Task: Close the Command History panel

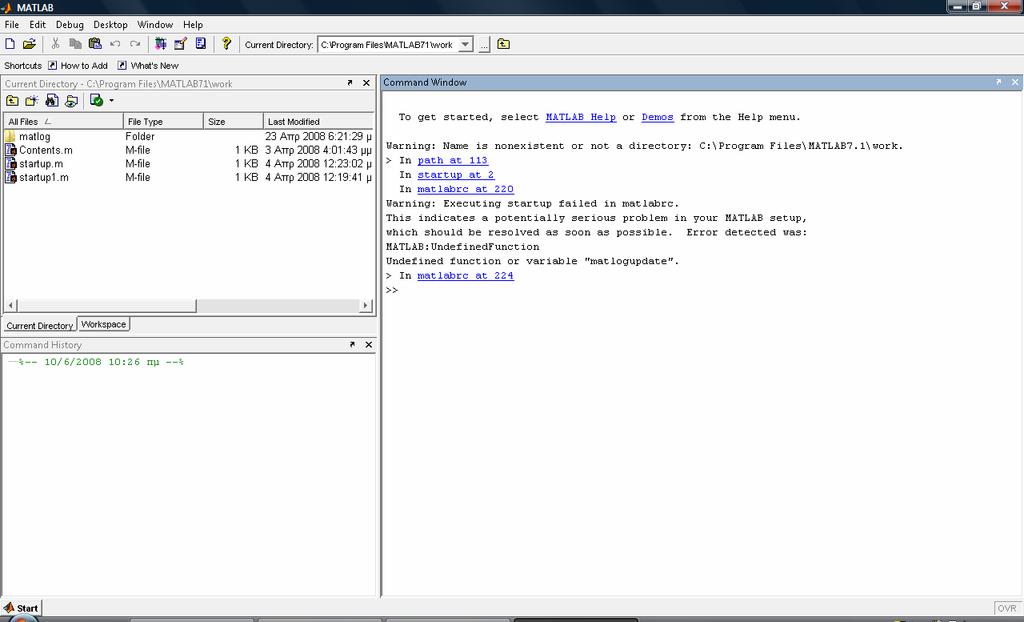Action: click(369, 344)
